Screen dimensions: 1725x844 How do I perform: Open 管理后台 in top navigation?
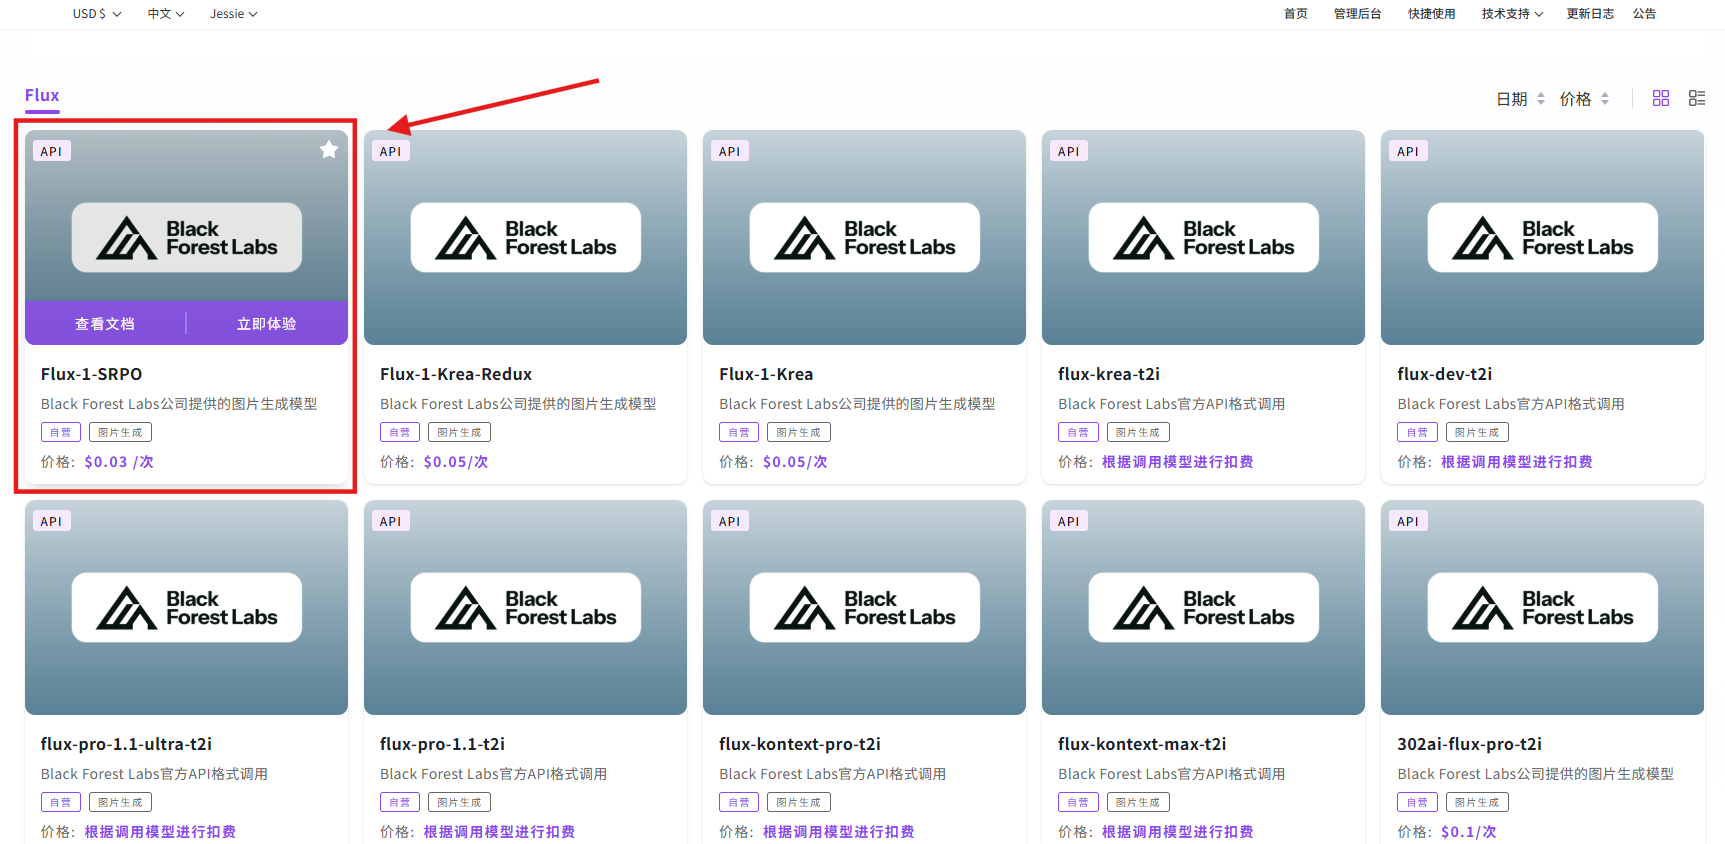(1357, 14)
